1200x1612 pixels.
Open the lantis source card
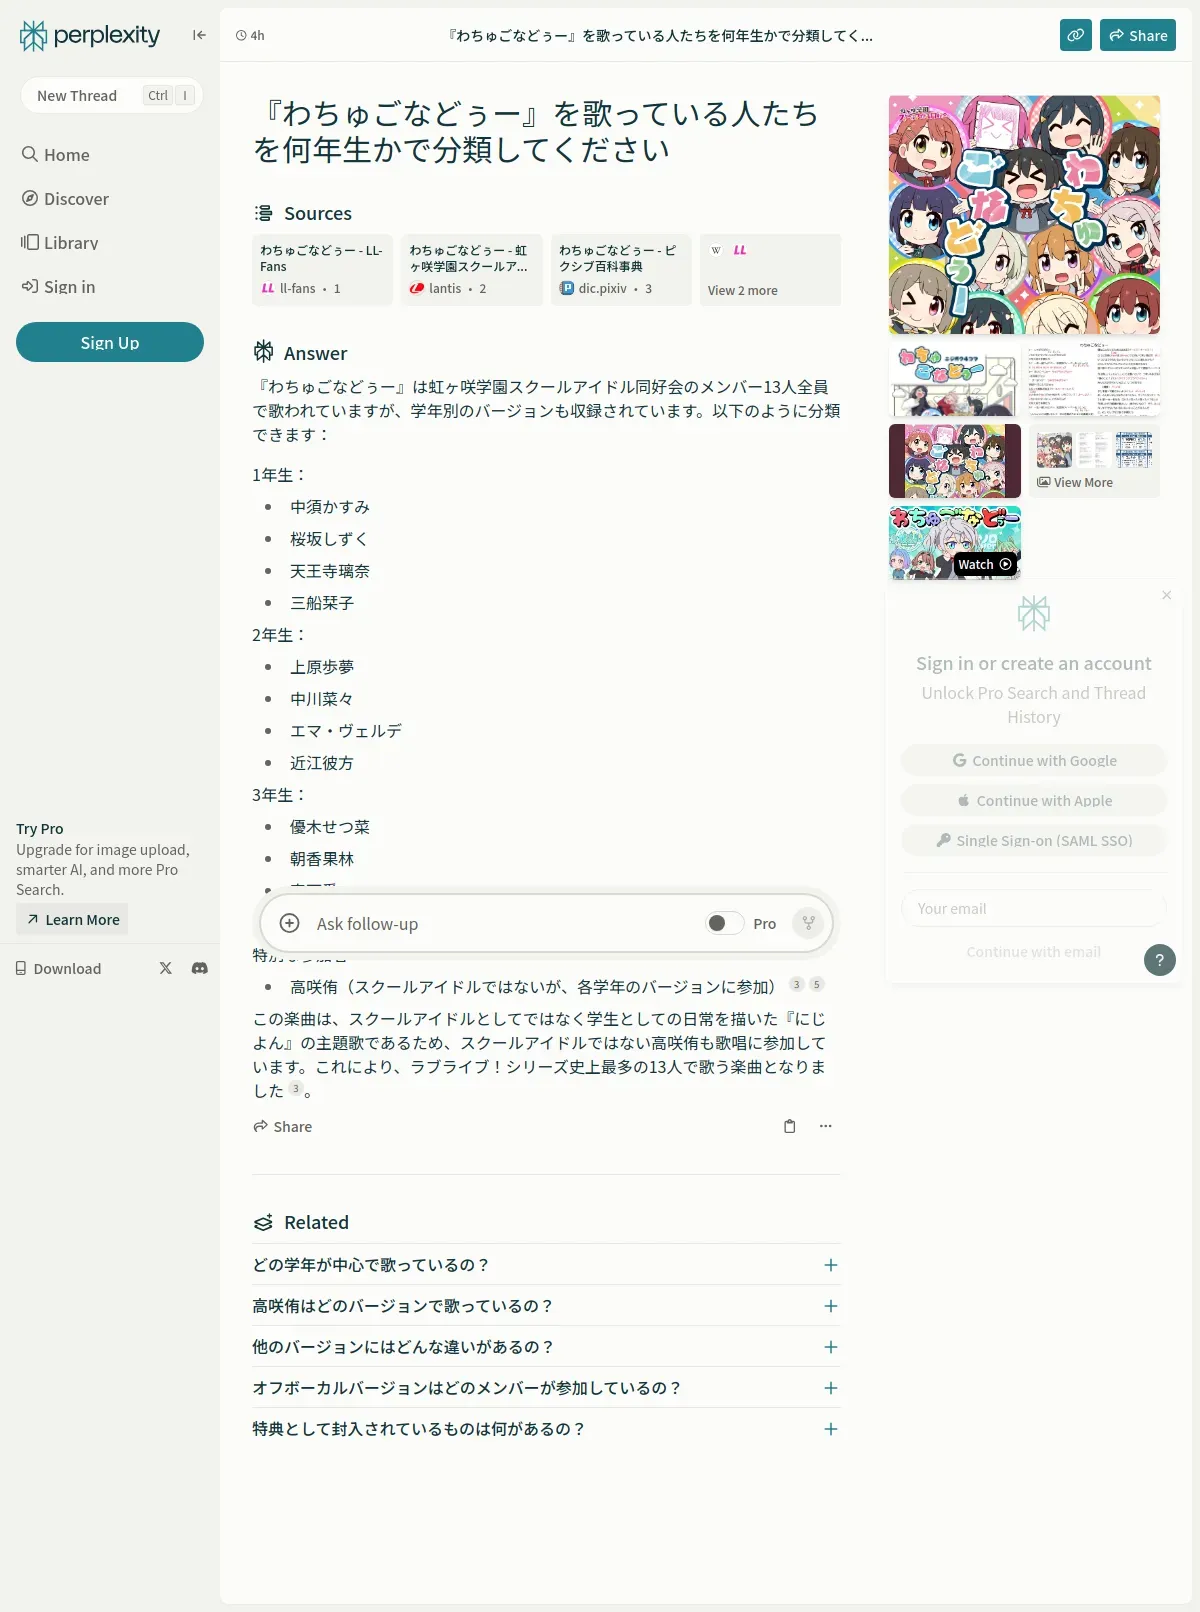(472, 270)
